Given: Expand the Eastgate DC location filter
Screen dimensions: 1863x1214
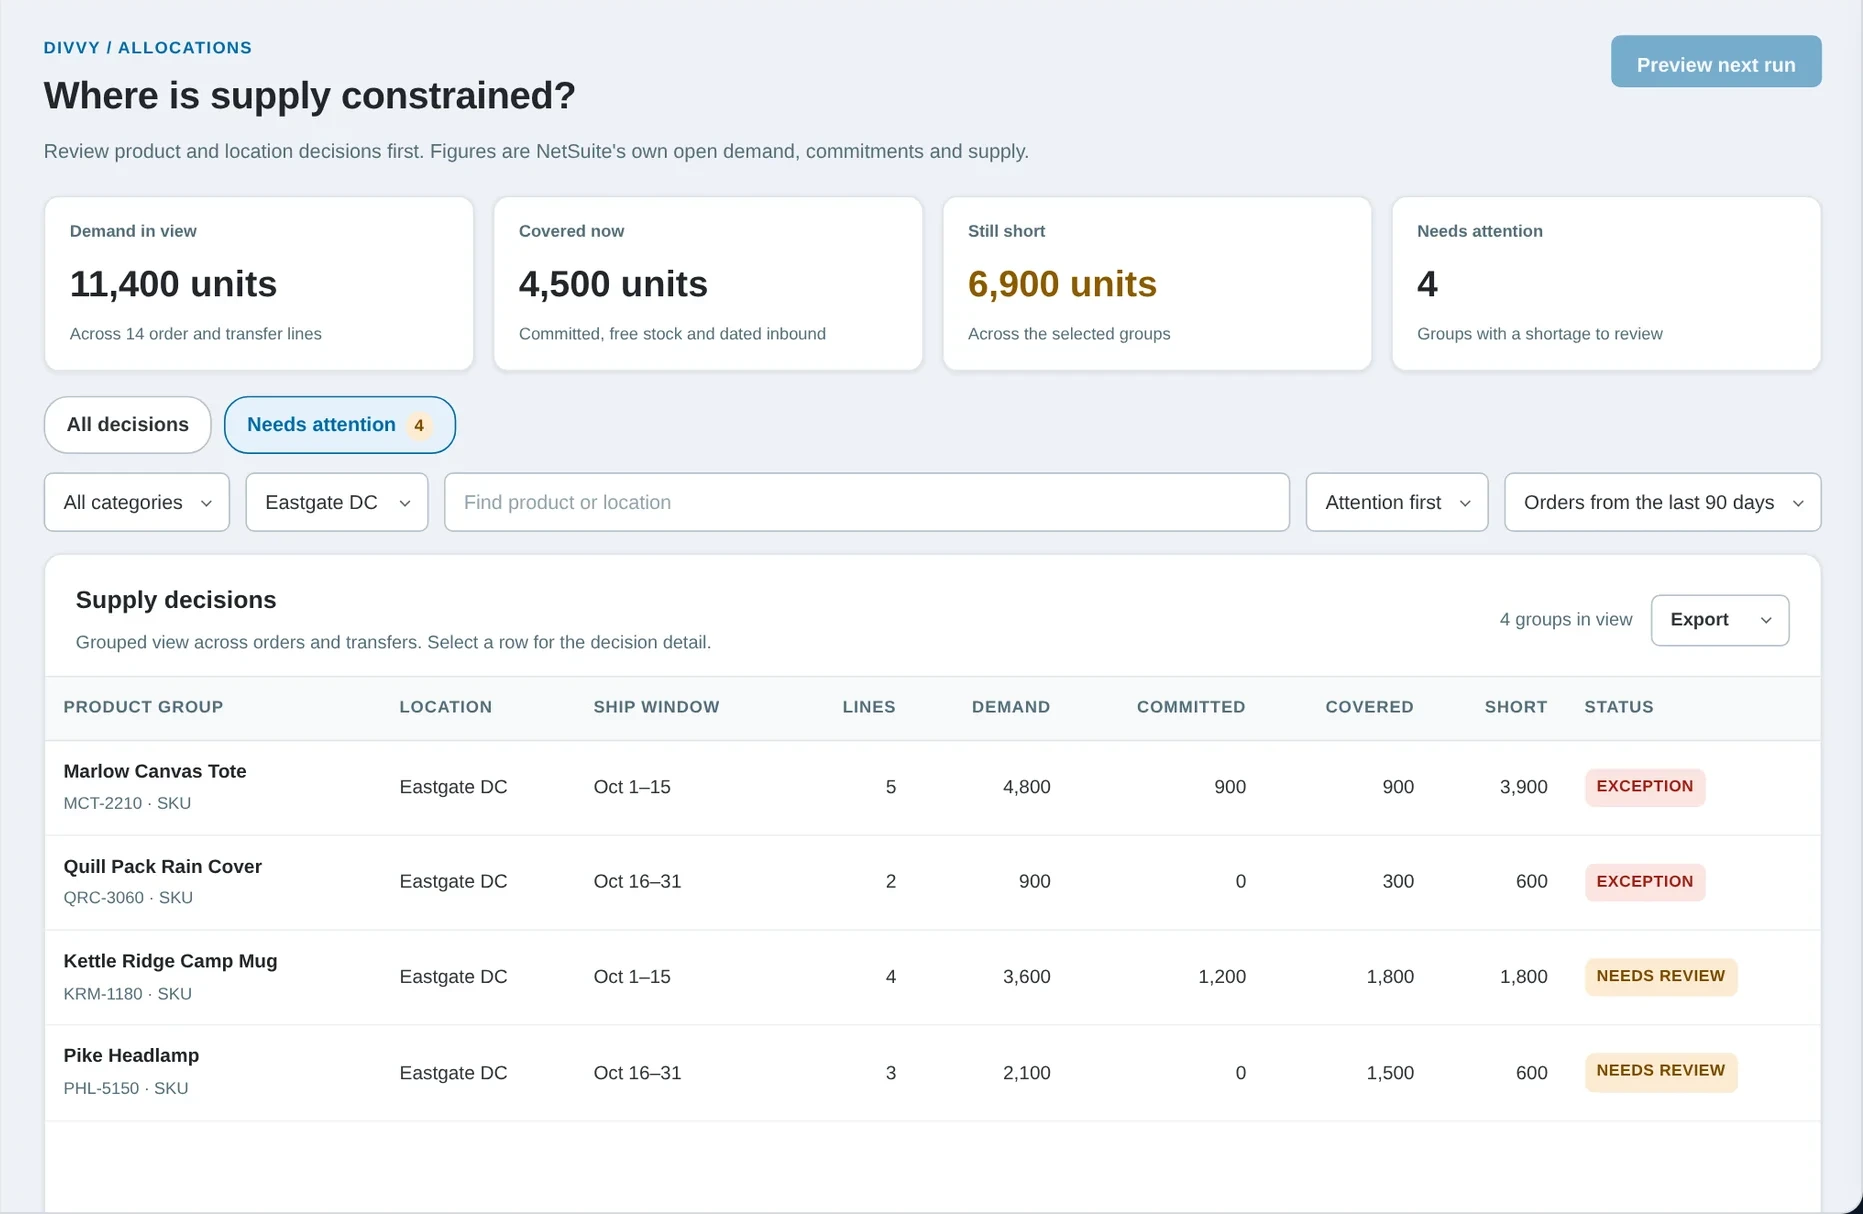Looking at the screenshot, I should click(x=337, y=502).
